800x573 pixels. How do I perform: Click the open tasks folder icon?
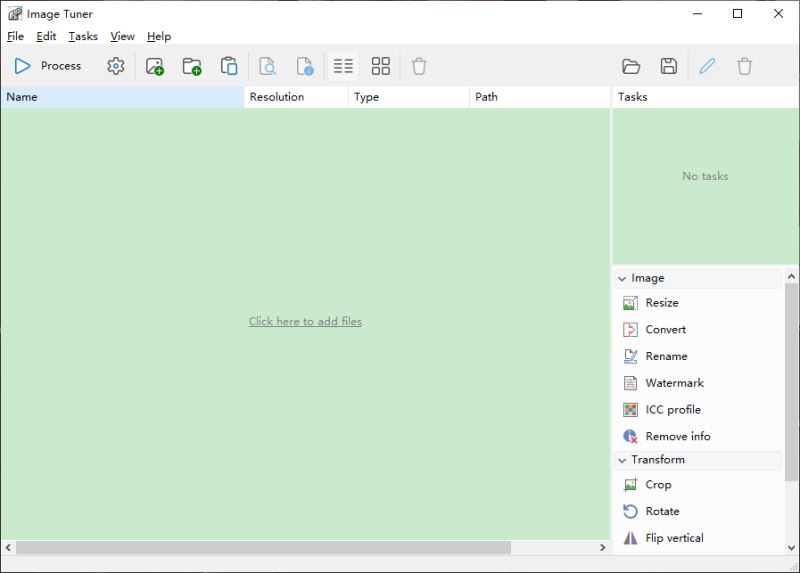631,66
